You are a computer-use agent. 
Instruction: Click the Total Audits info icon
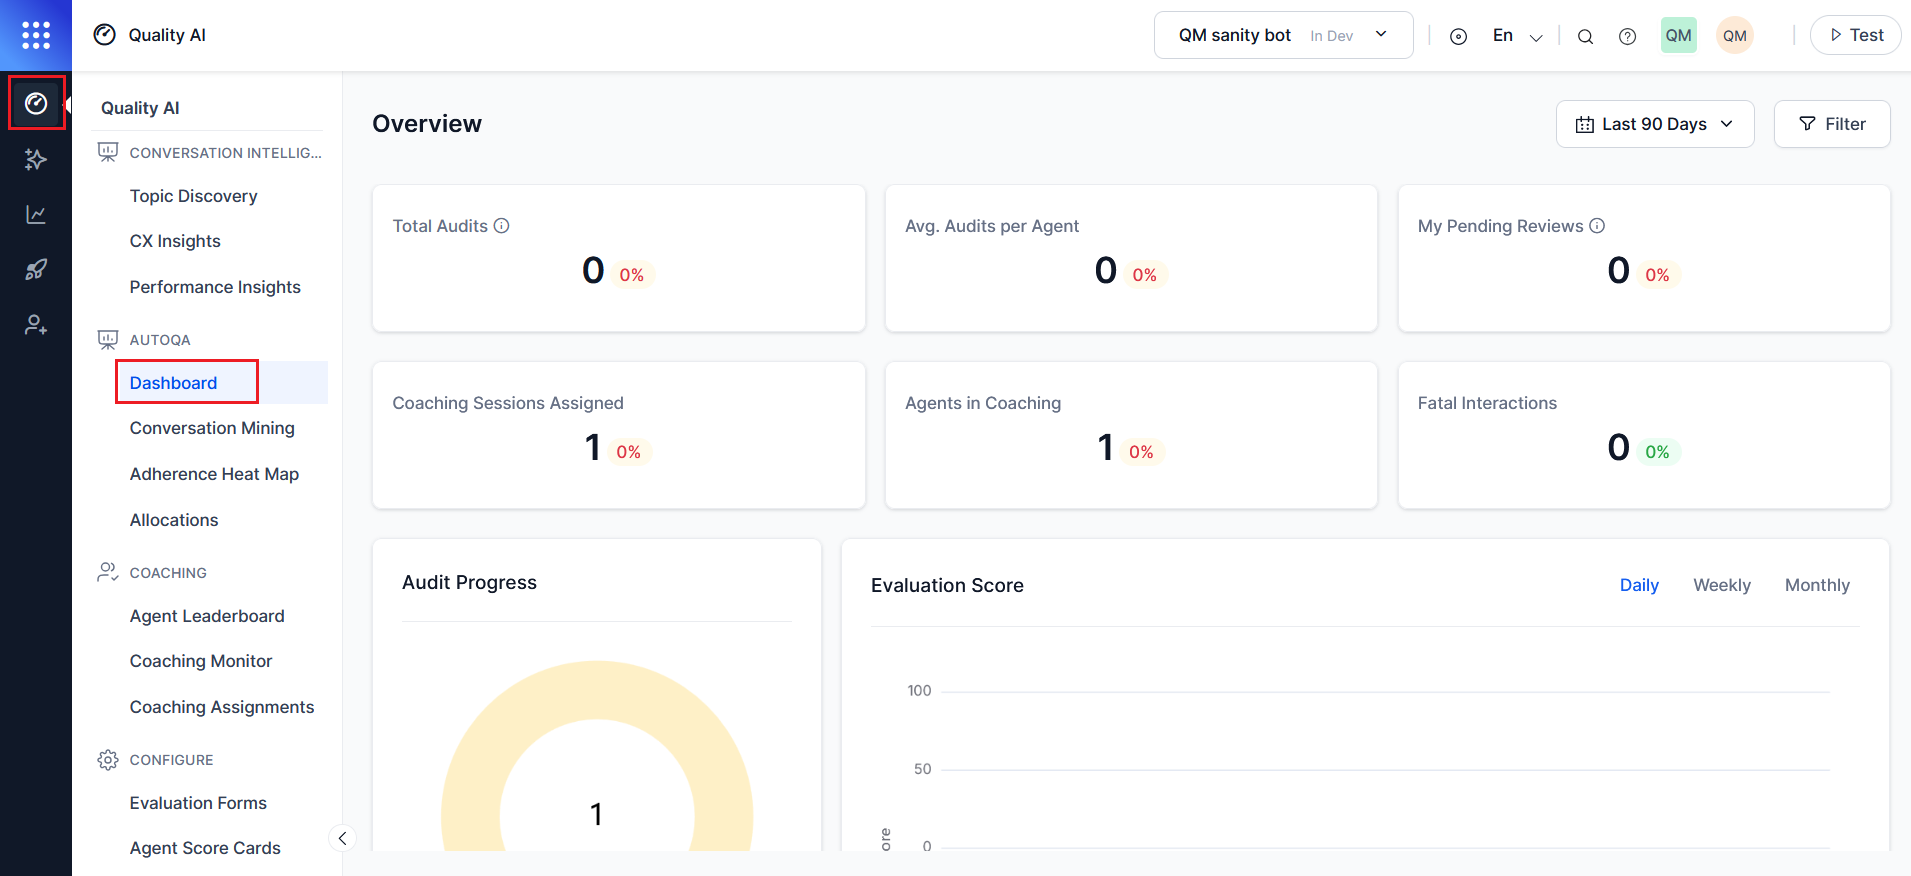[502, 226]
